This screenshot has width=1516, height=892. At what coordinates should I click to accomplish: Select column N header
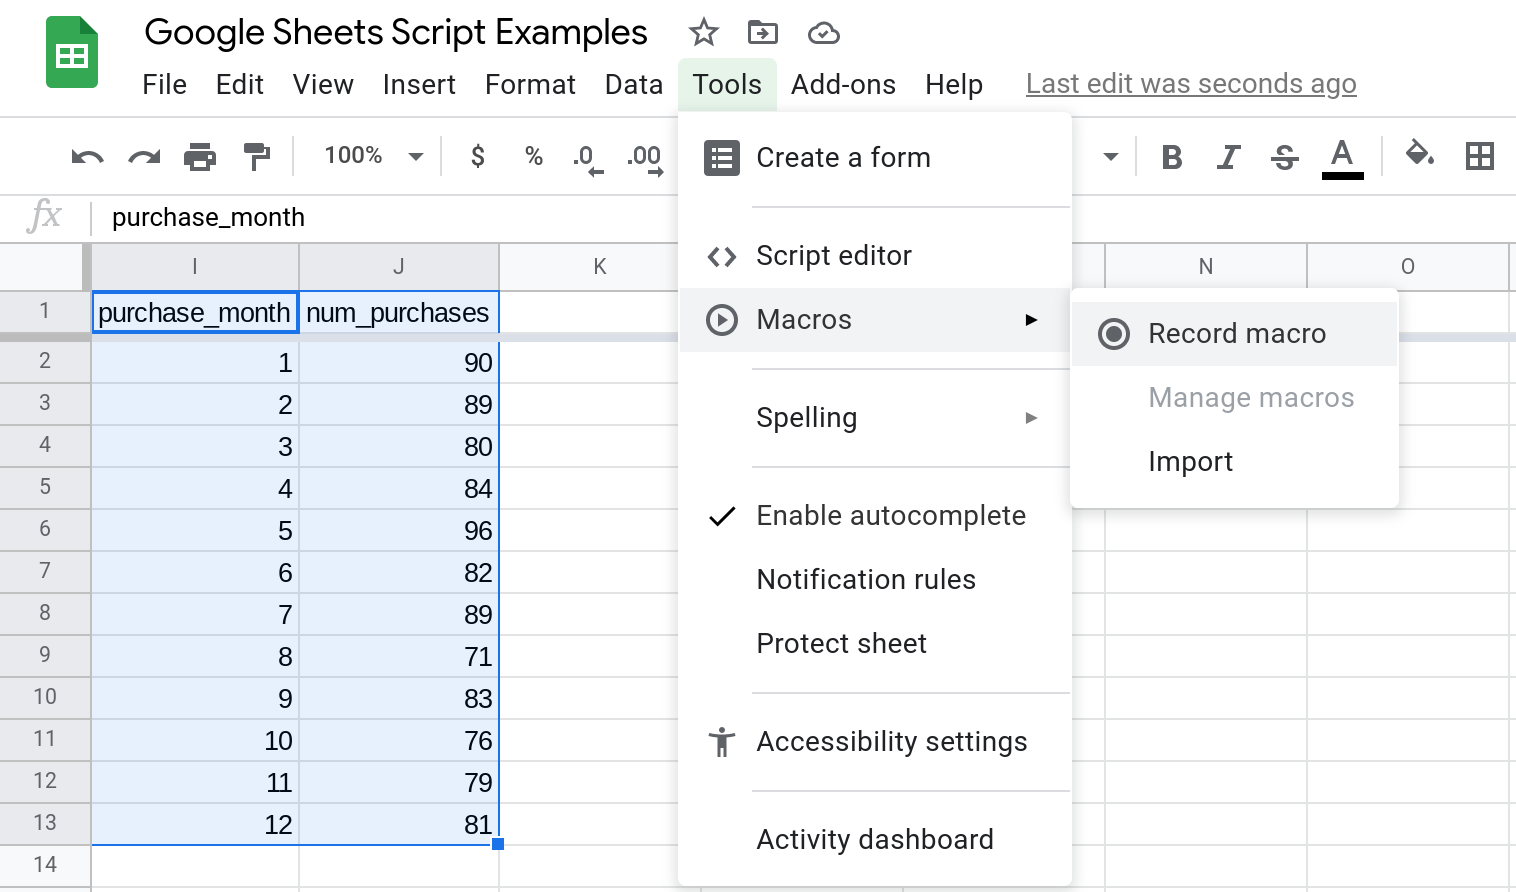click(x=1206, y=267)
